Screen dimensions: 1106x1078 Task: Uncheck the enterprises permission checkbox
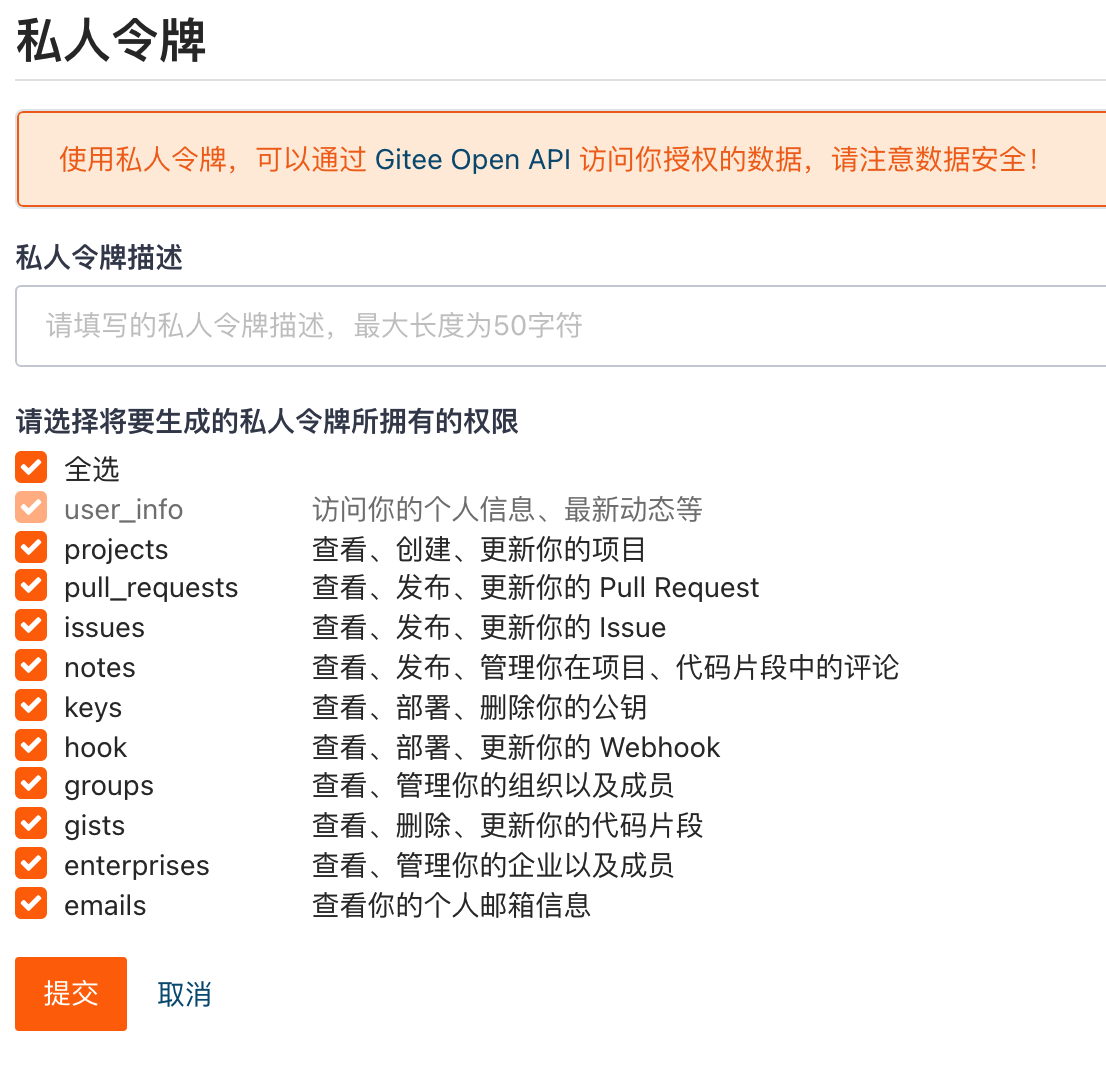pyautogui.click(x=31, y=864)
